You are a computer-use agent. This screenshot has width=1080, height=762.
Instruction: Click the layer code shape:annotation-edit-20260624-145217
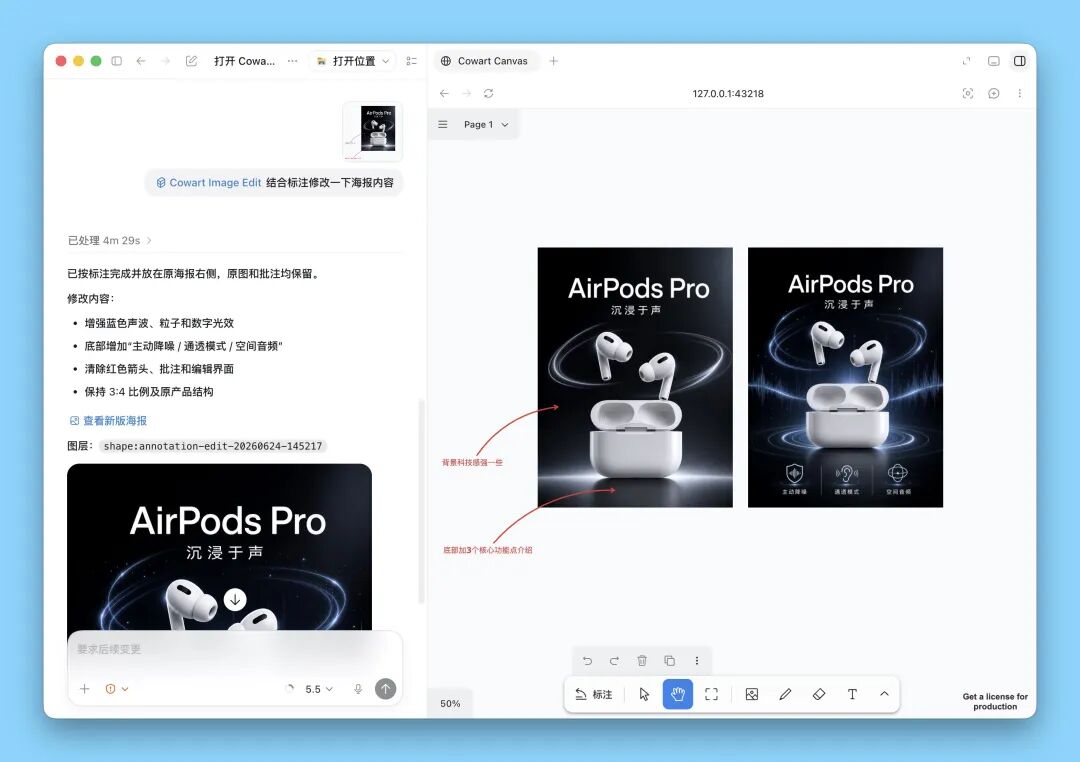(213, 446)
